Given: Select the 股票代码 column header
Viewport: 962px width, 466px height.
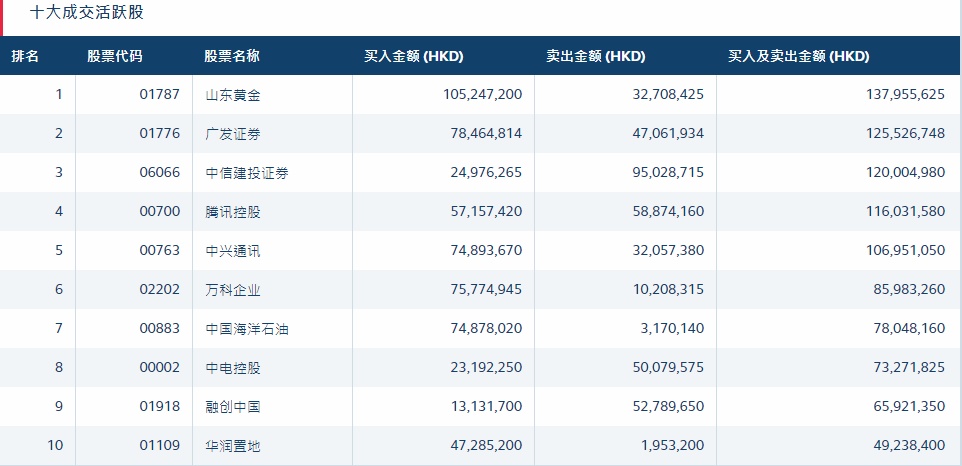Looking at the screenshot, I should point(115,56).
